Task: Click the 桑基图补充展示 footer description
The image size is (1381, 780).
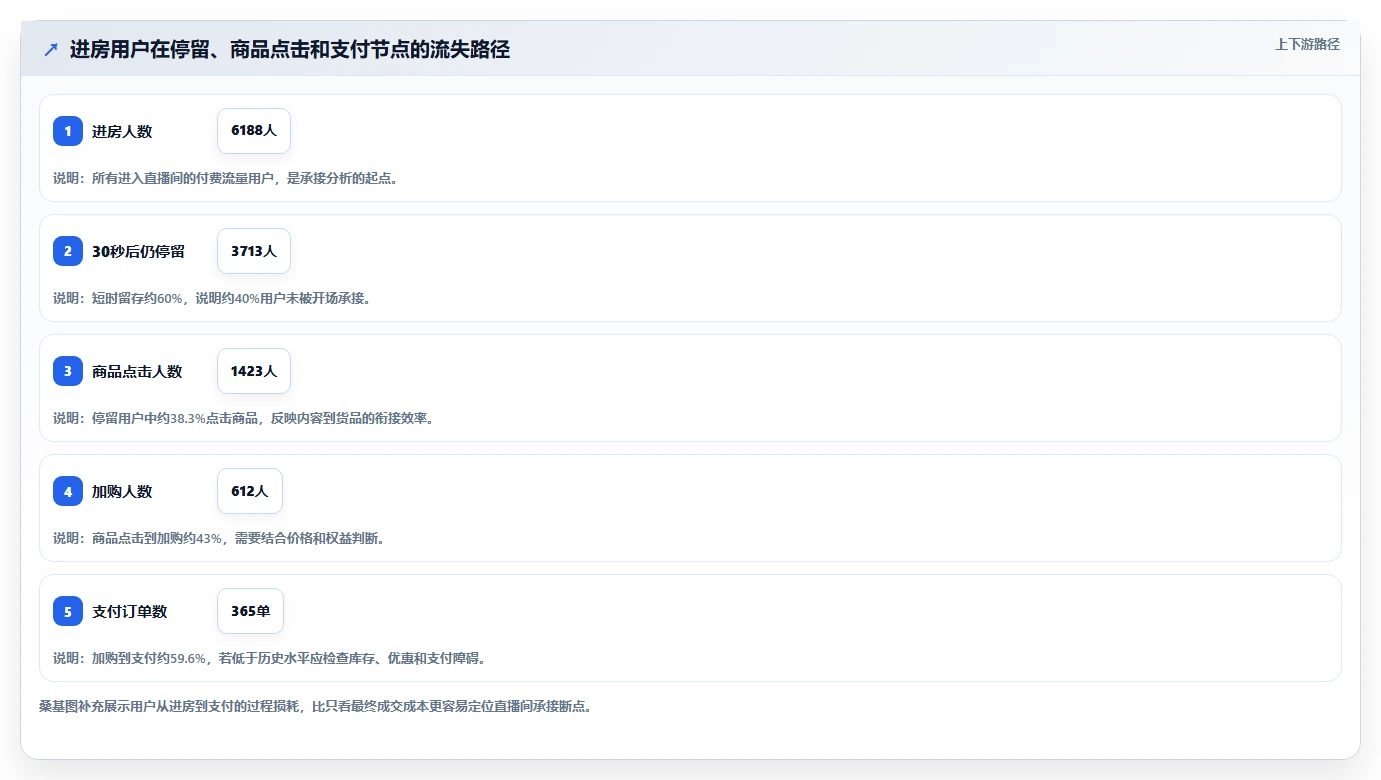Action: click(x=315, y=706)
